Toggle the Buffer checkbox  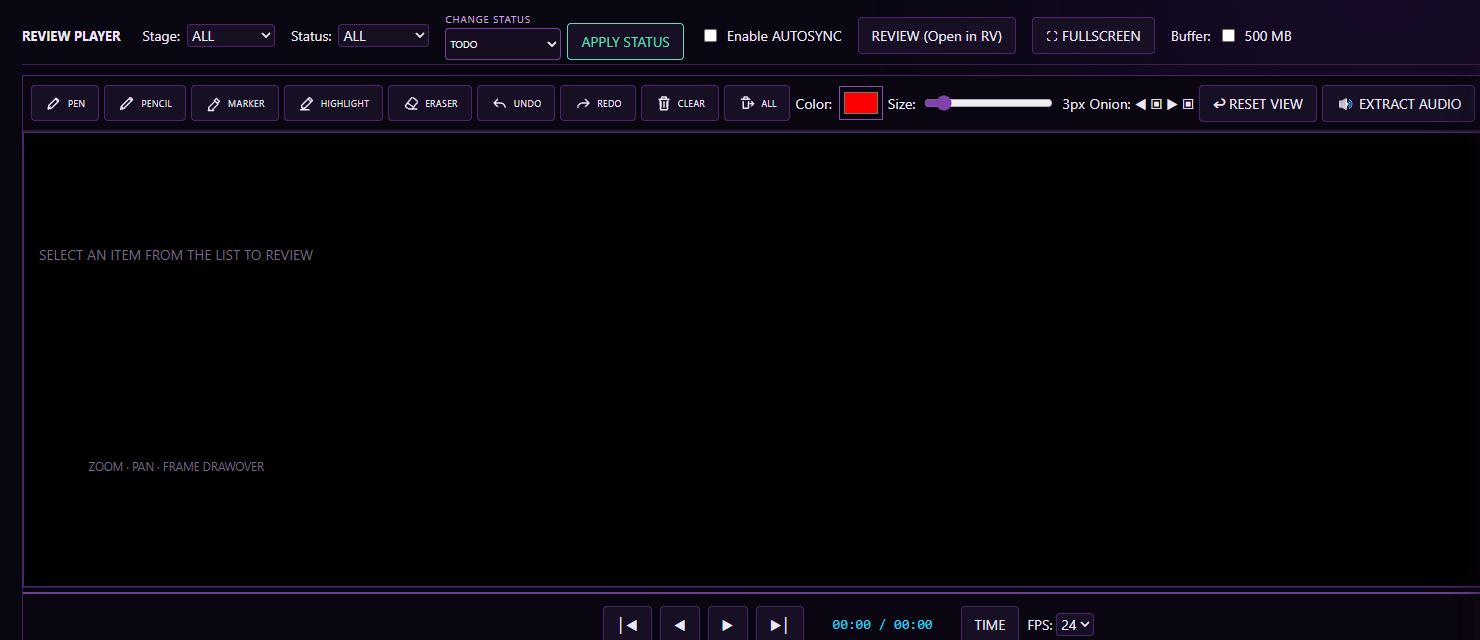pyautogui.click(x=1229, y=36)
